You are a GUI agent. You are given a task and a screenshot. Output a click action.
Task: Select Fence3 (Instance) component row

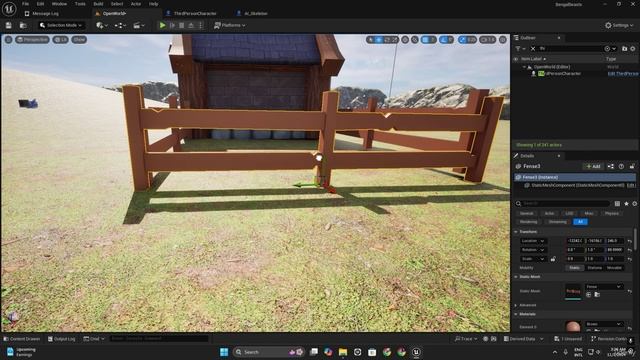[575, 177]
